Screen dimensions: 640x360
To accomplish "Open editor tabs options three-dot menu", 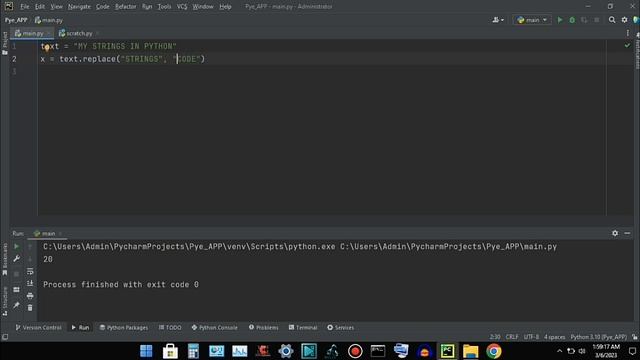I will 627,33.
